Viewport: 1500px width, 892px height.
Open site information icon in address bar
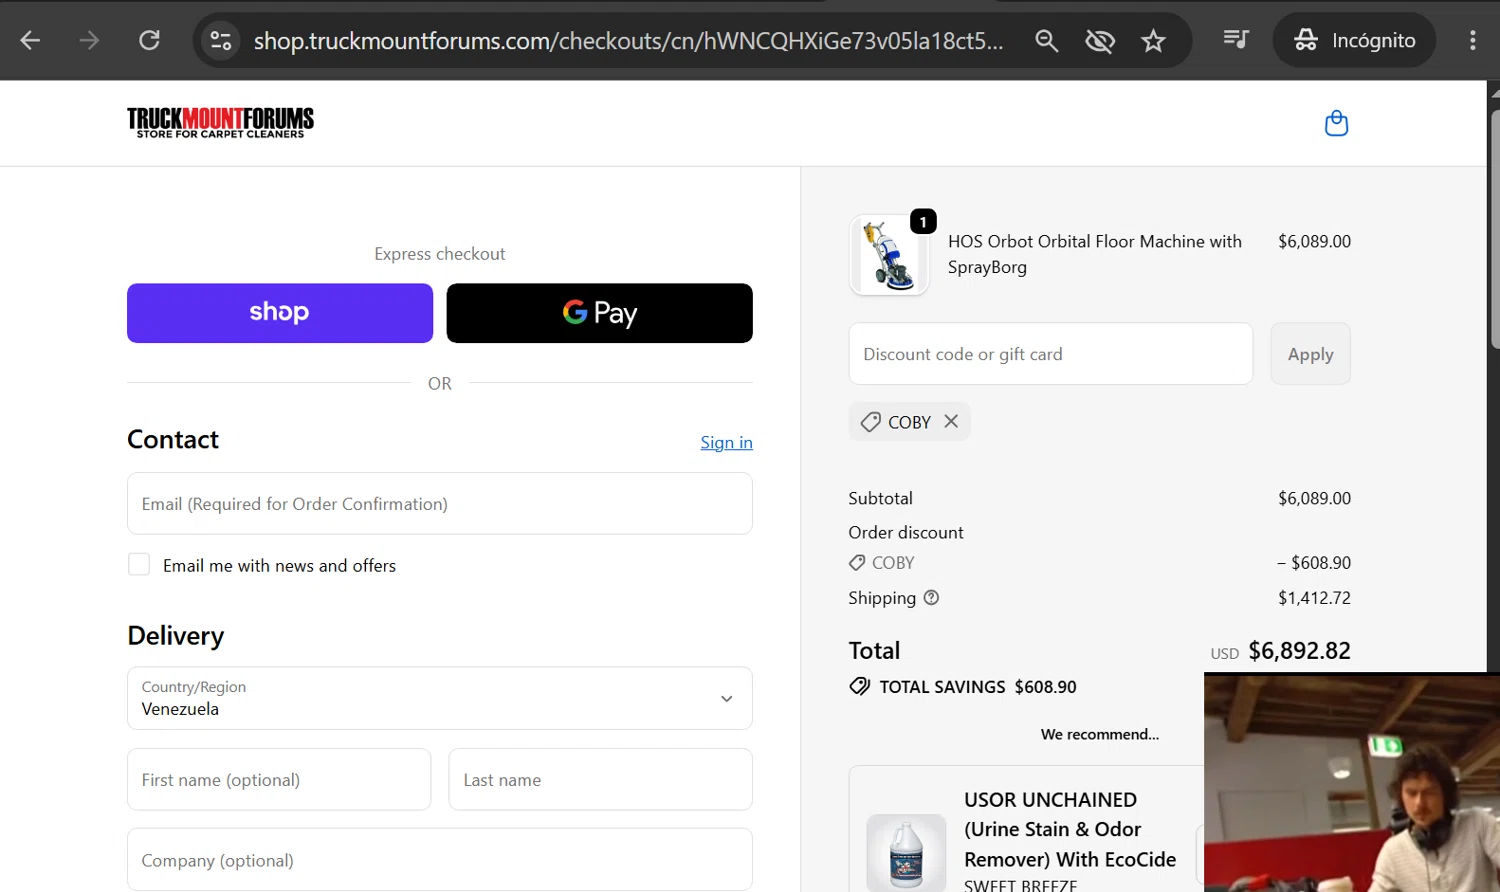[221, 40]
